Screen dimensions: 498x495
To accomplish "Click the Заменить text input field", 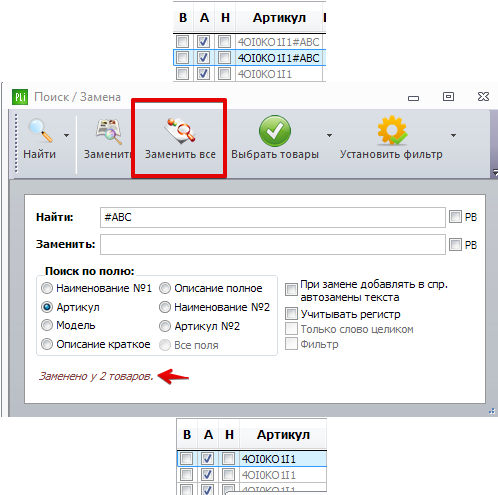I will pos(273,244).
